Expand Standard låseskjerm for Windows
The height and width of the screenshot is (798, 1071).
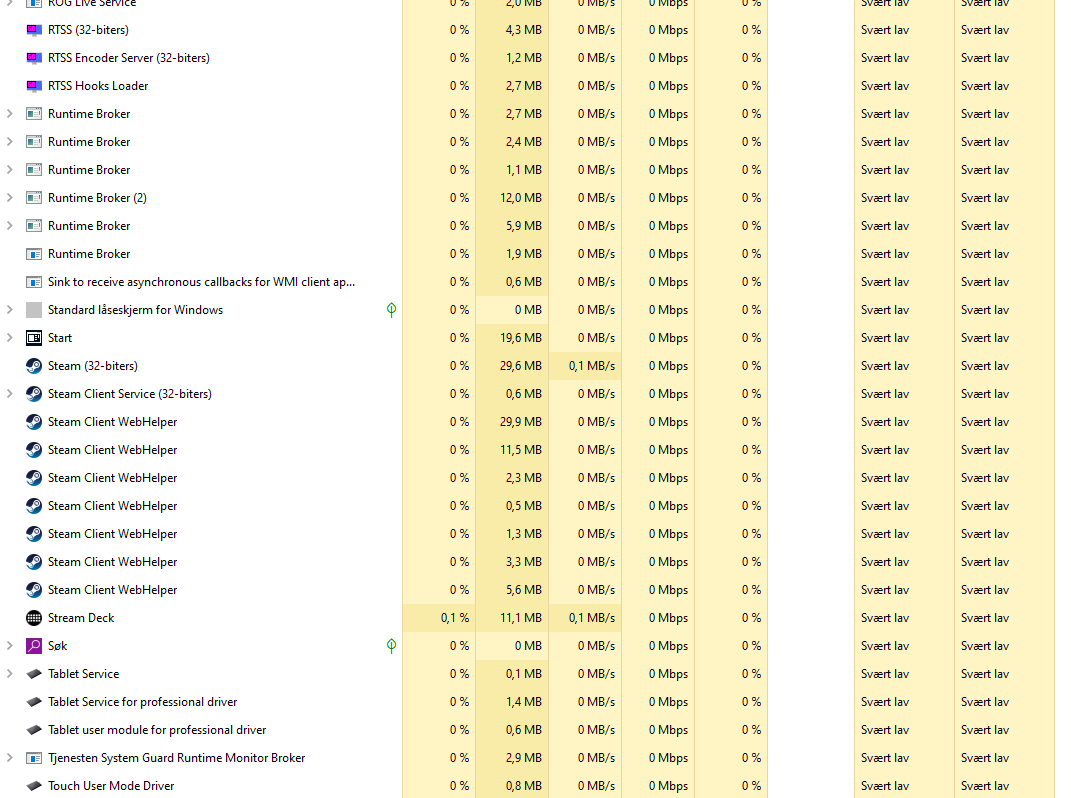(10, 310)
